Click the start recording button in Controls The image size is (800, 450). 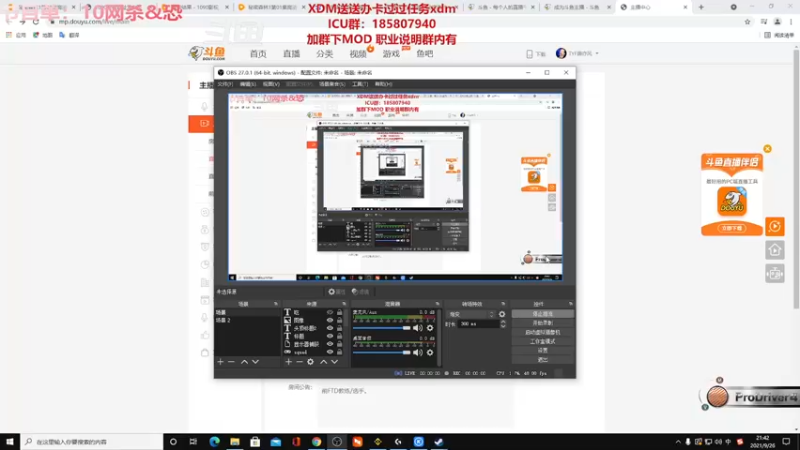[x=542, y=323]
